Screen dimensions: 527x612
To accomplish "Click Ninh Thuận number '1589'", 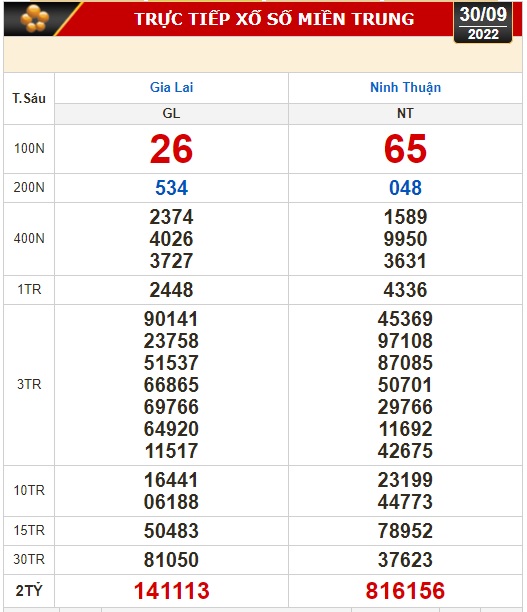I will [x=405, y=217].
